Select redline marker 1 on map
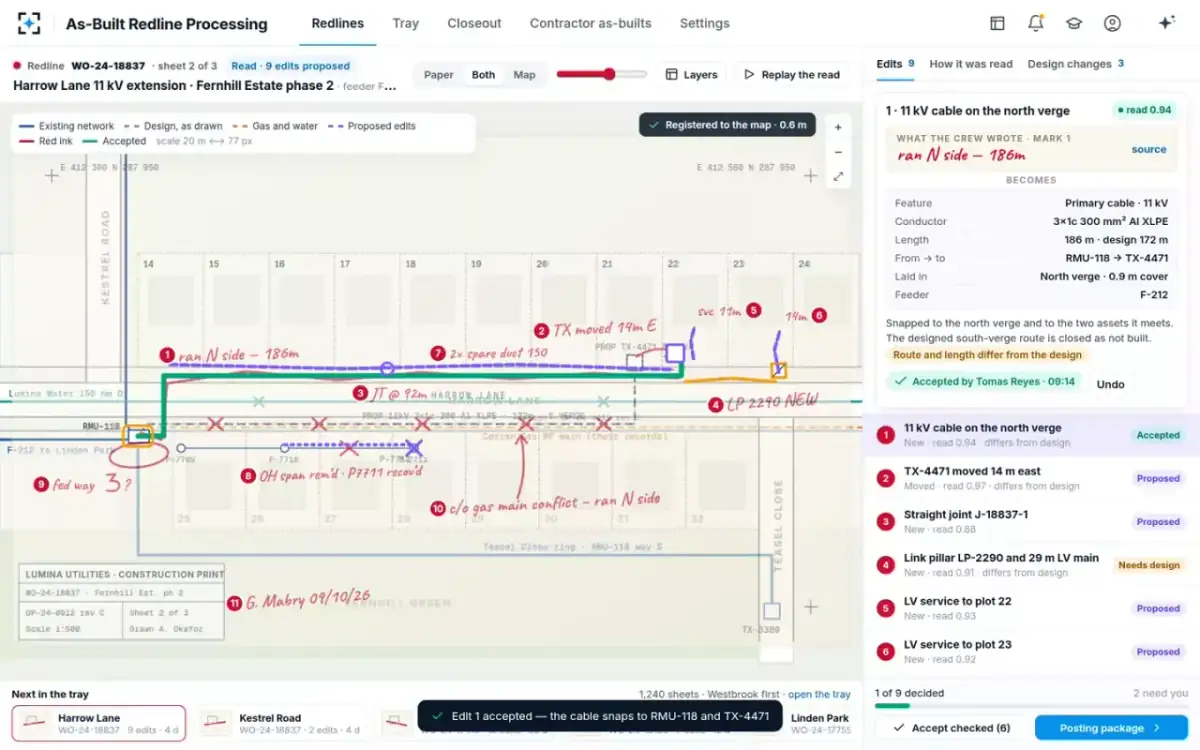Viewport: 1200px width, 750px height. click(167, 355)
